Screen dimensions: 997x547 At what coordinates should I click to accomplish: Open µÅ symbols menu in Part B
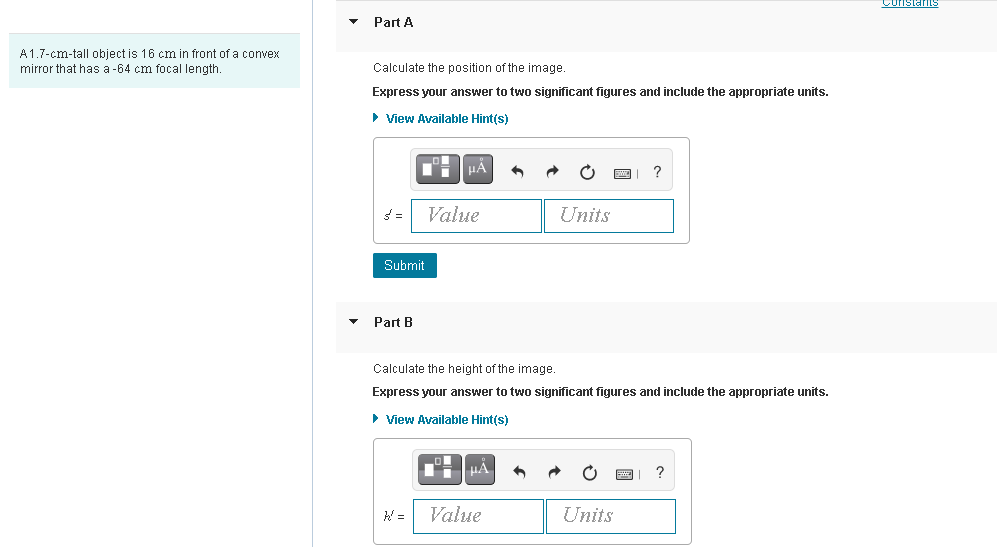pyautogui.click(x=479, y=469)
